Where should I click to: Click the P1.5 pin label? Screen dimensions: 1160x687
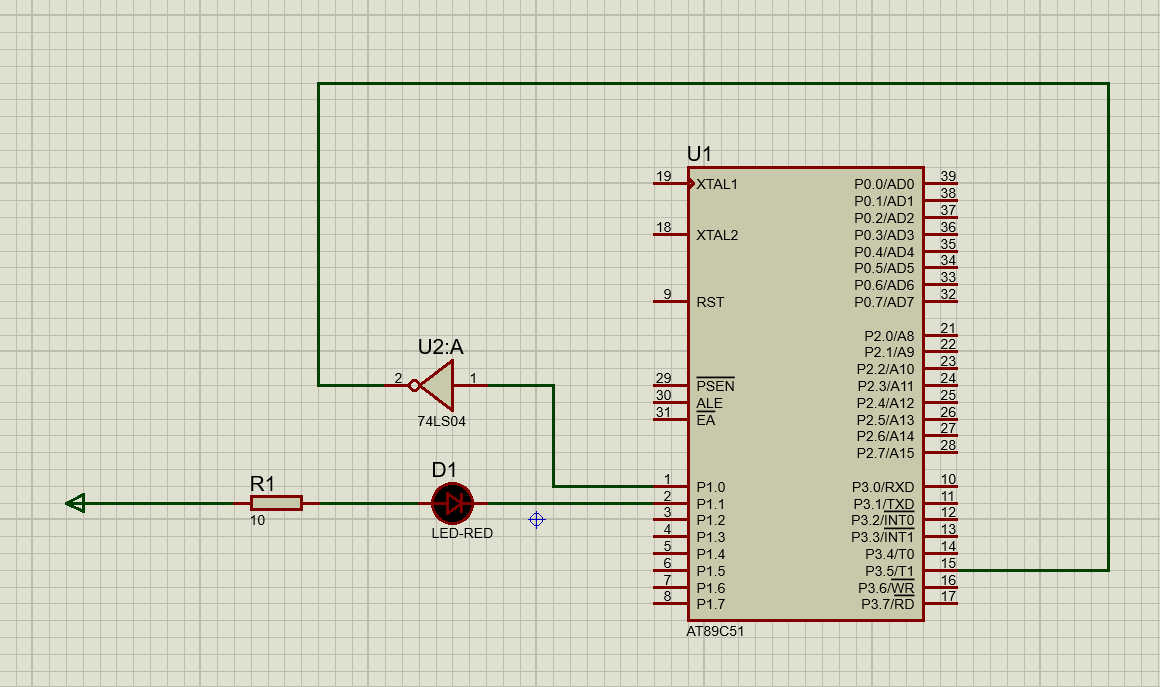click(x=710, y=572)
